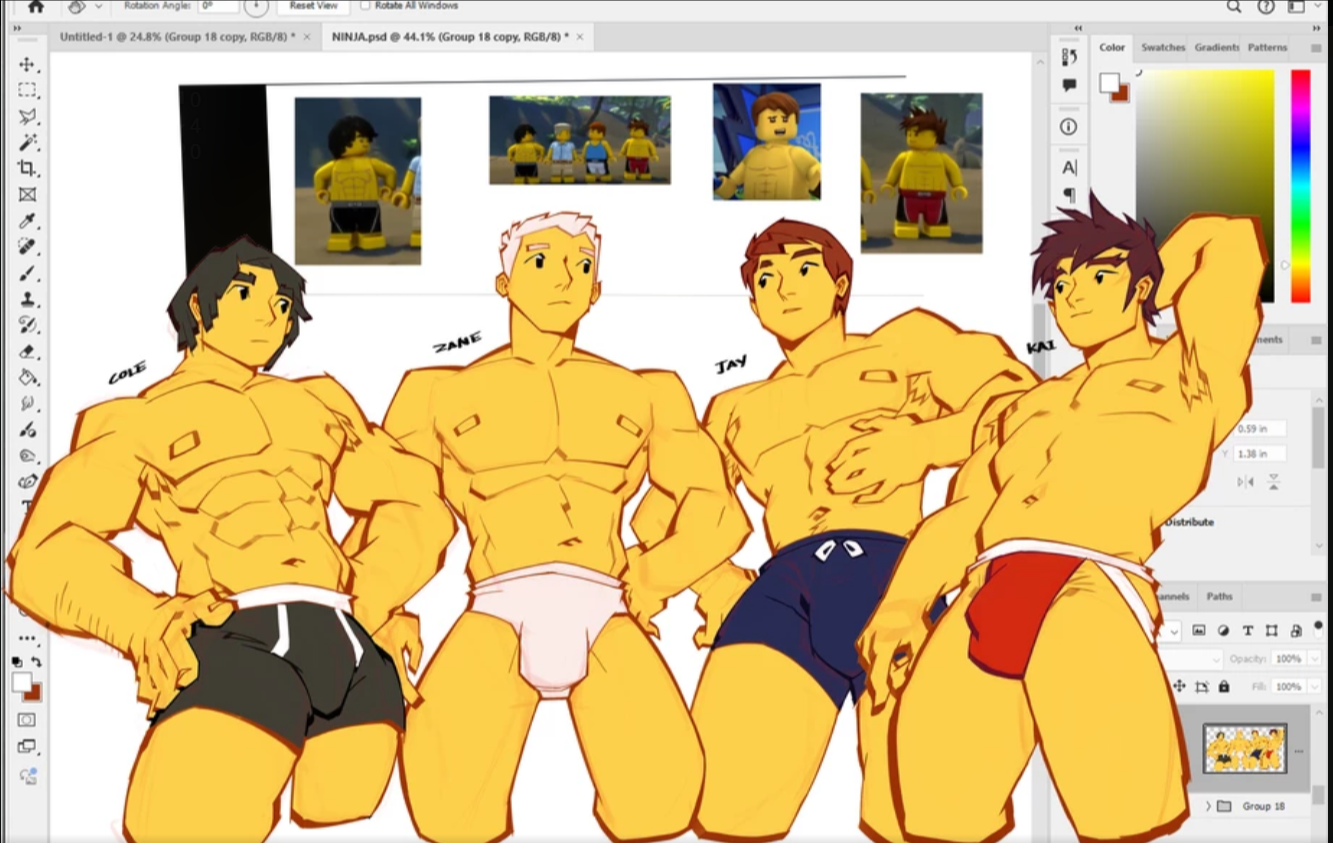This screenshot has height=843, width=1333.
Task: Open the History panel icon
Action: point(1069,57)
